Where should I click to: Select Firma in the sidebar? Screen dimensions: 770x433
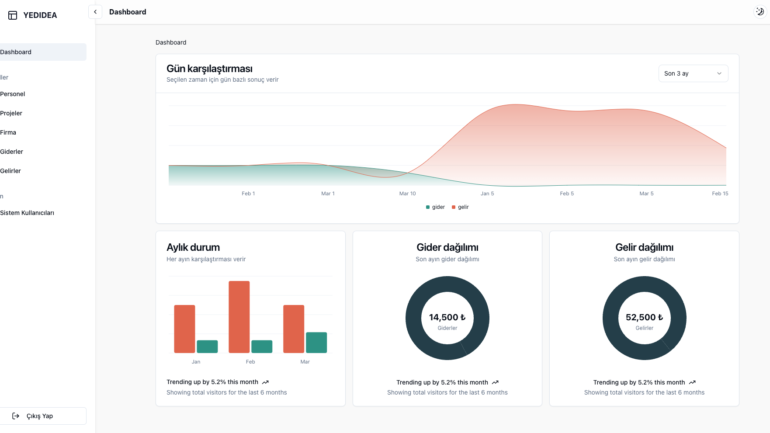pos(8,132)
